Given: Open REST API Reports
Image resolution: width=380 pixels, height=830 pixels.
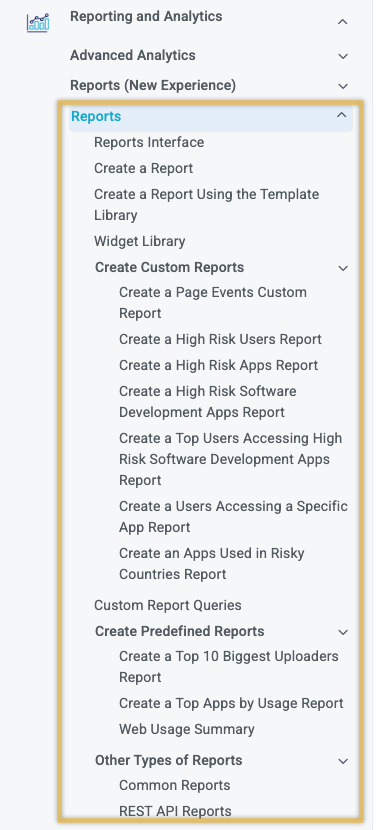Looking at the screenshot, I should pos(175,811).
